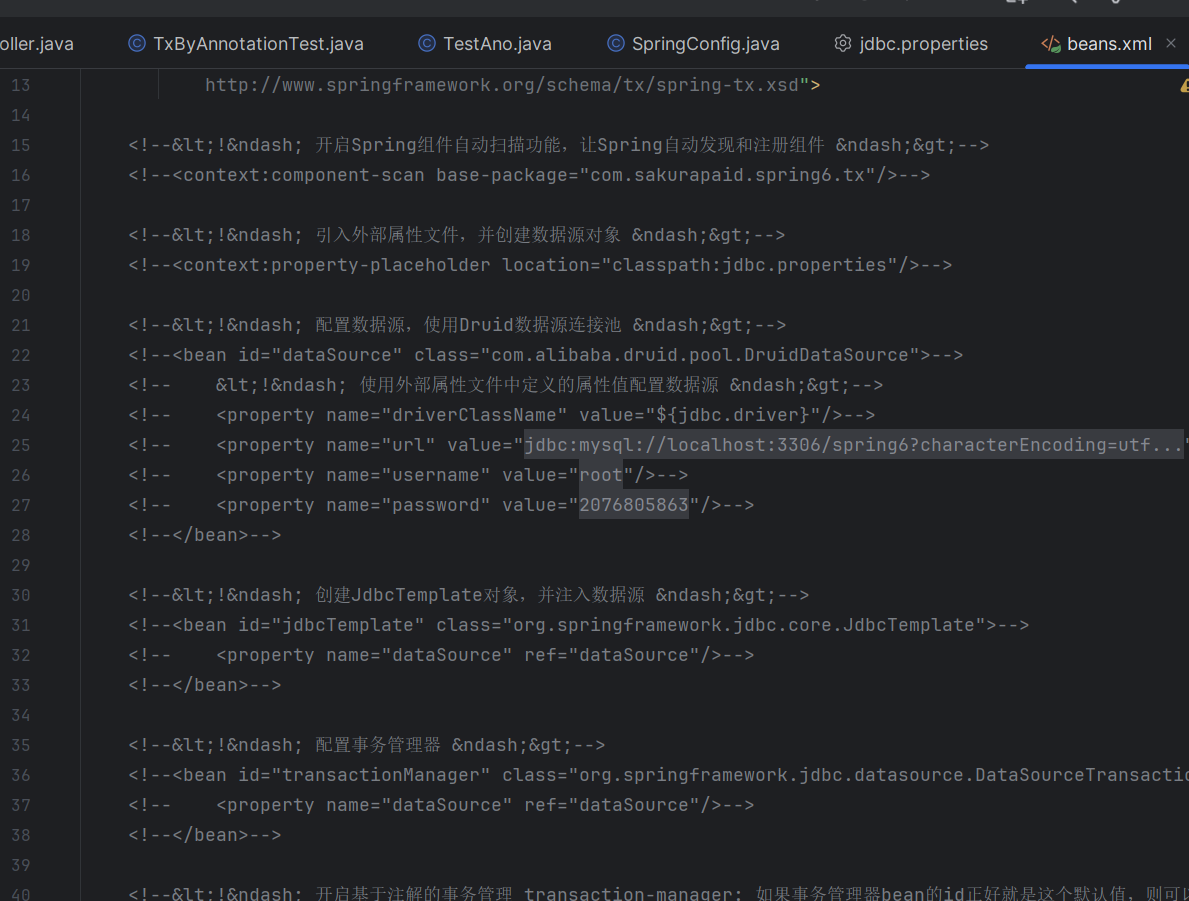Click the comment about 使用Druid数据源连接池
Viewport: 1189px width, 901px height.
[x=457, y=325]
